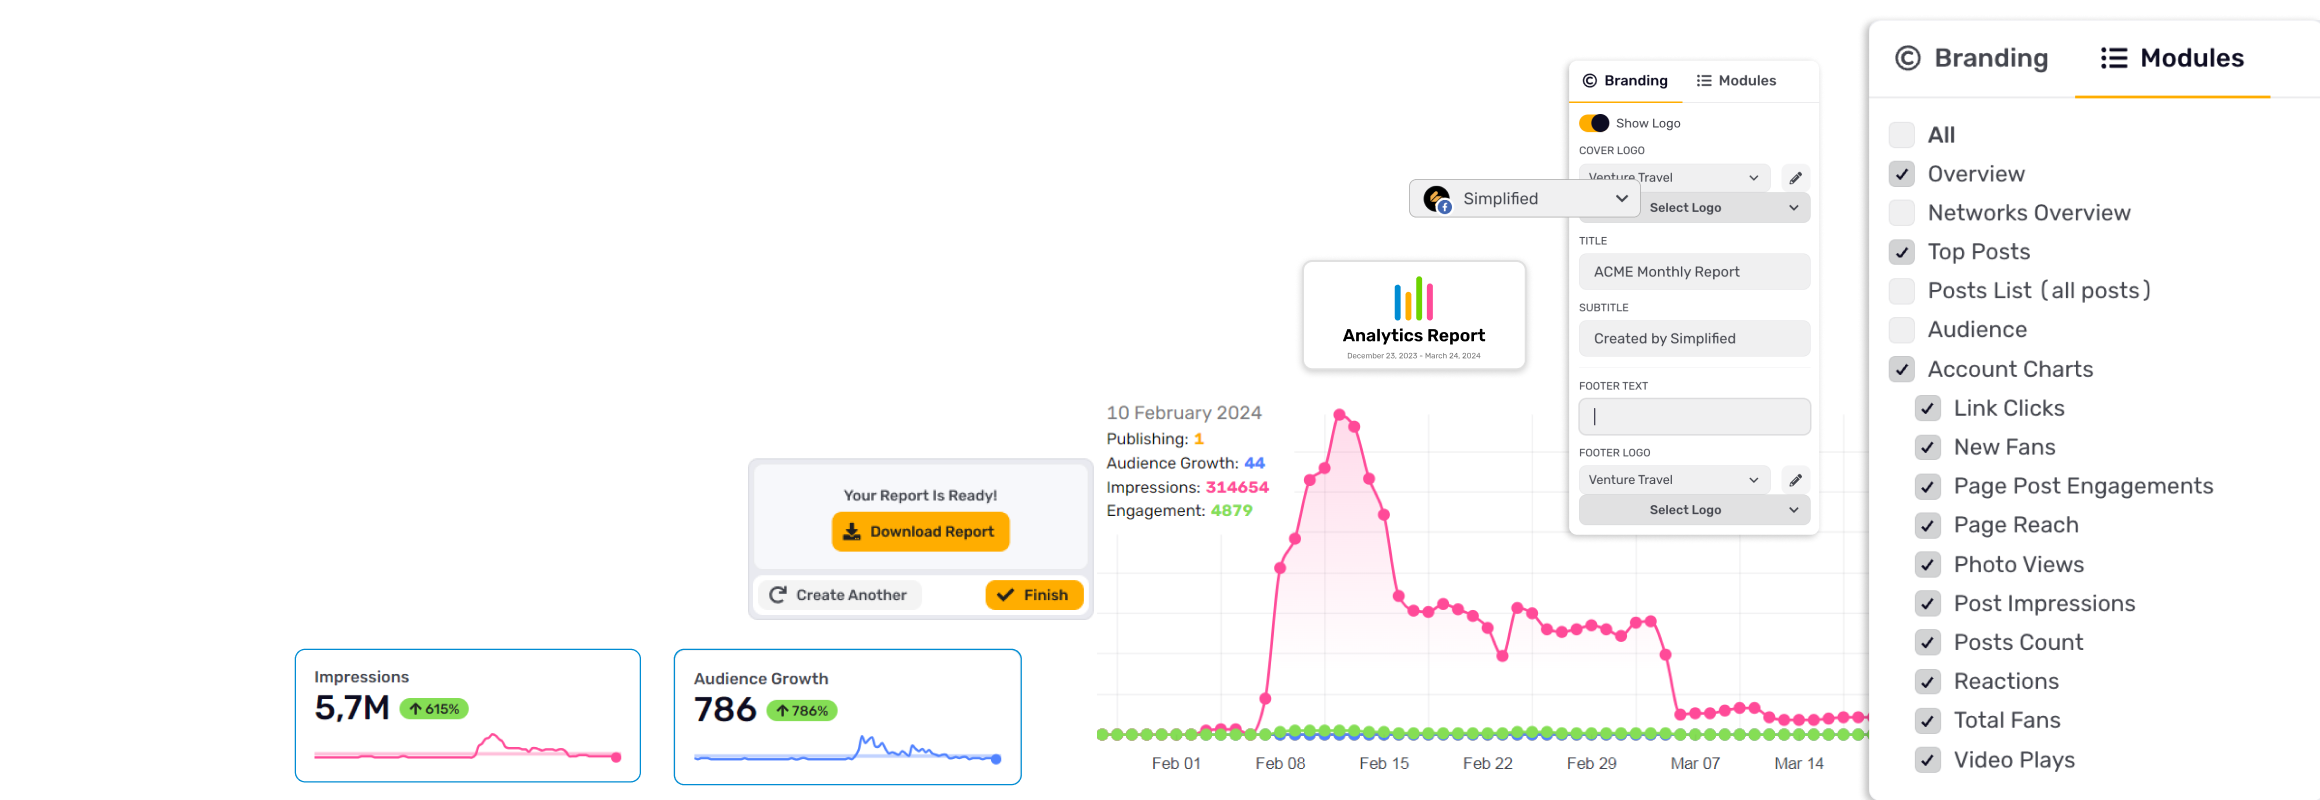Click the Engagement value 4879 in tooltip
2320x800 pixels.
click(x=1231, y=511)
